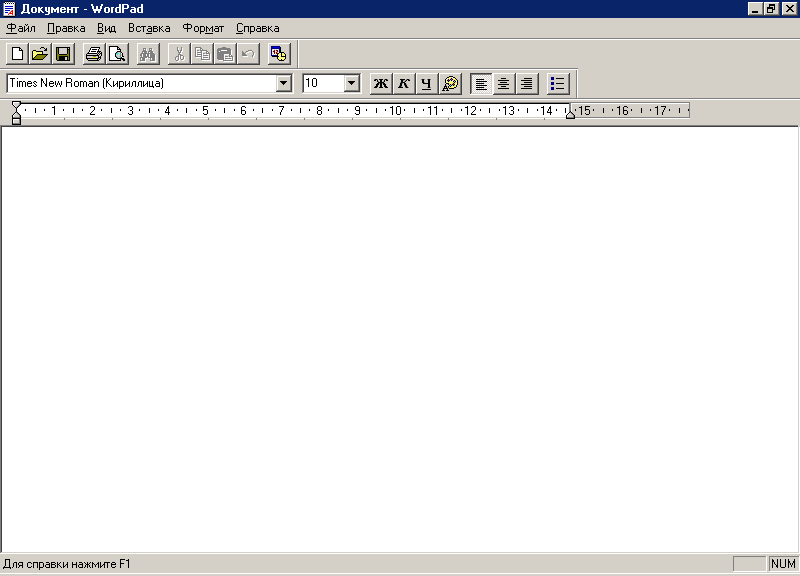Undo last action with the undo arrow

click(248, 54)
